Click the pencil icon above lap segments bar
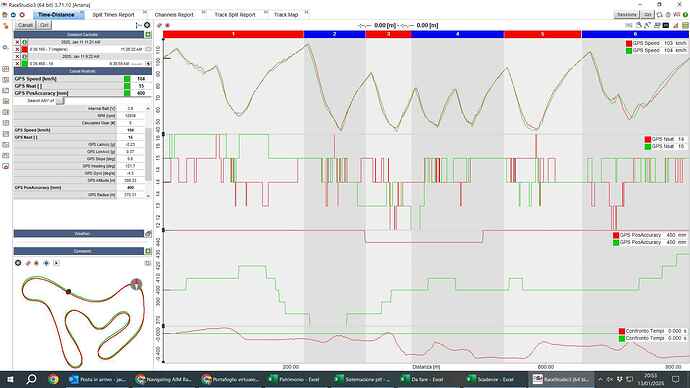Image resolution: width=690 pixels, height=388 pixels. pos(159,26)
